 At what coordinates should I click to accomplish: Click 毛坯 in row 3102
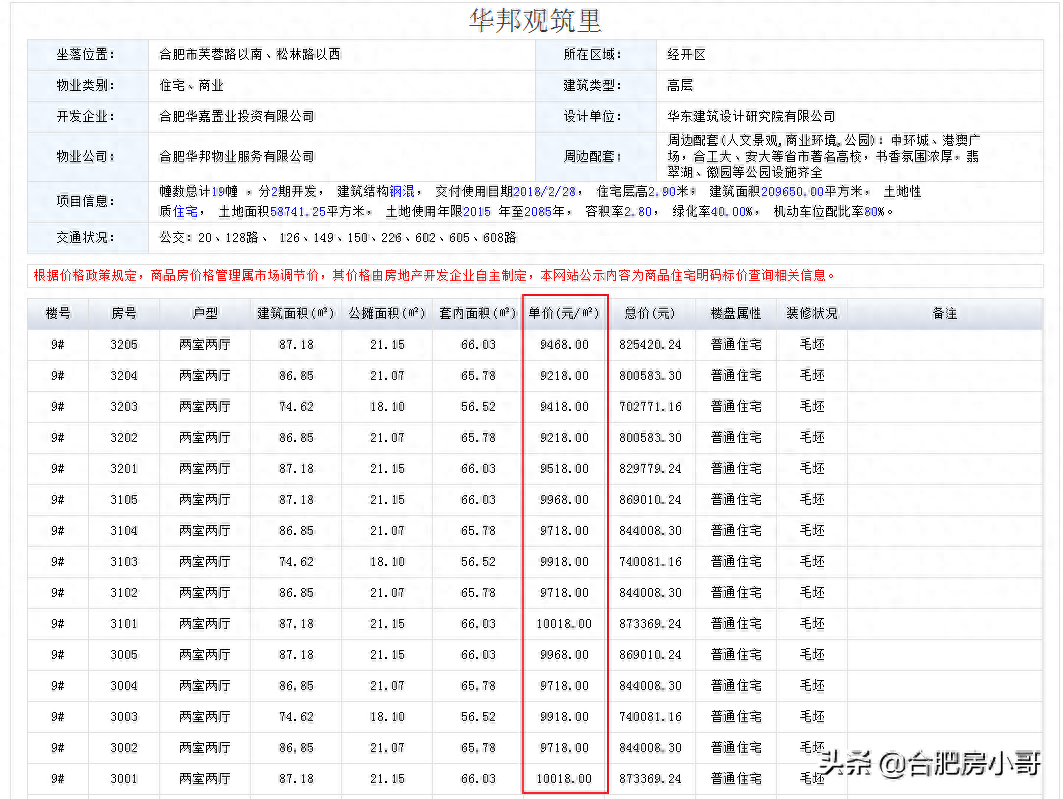click(x=811, y=593)
